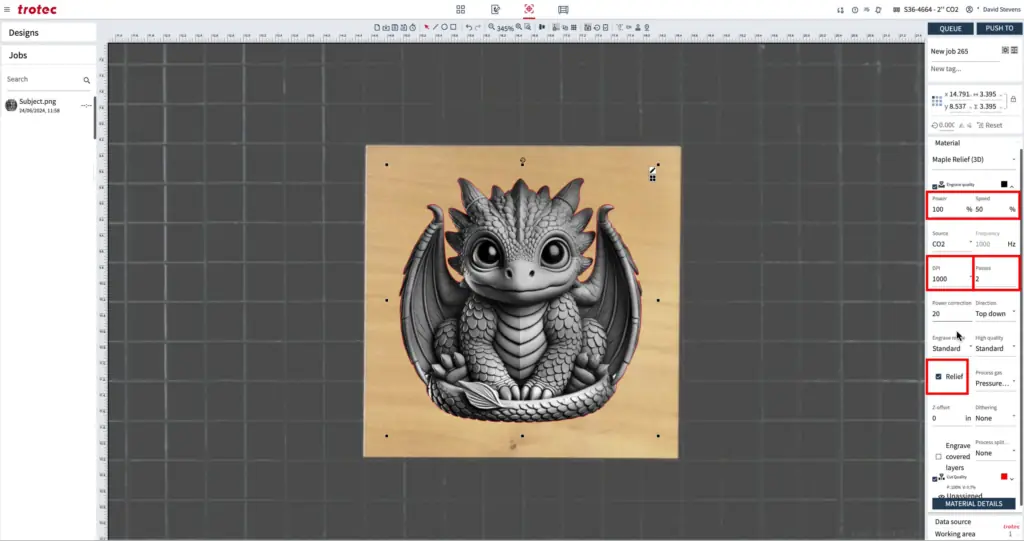Toggle Engrave covered layers checkbox

[x=938, y=457]
